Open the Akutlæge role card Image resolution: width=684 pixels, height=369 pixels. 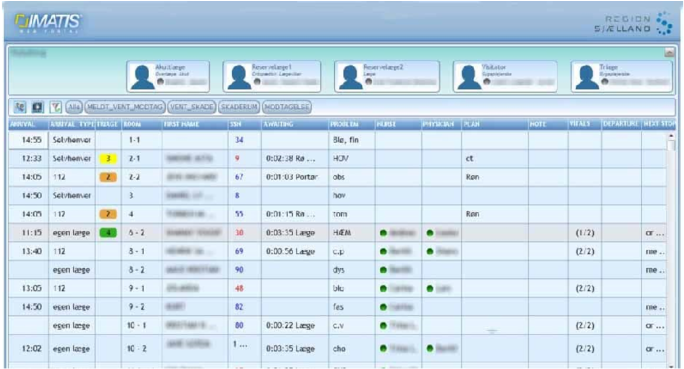pos(168,77)
